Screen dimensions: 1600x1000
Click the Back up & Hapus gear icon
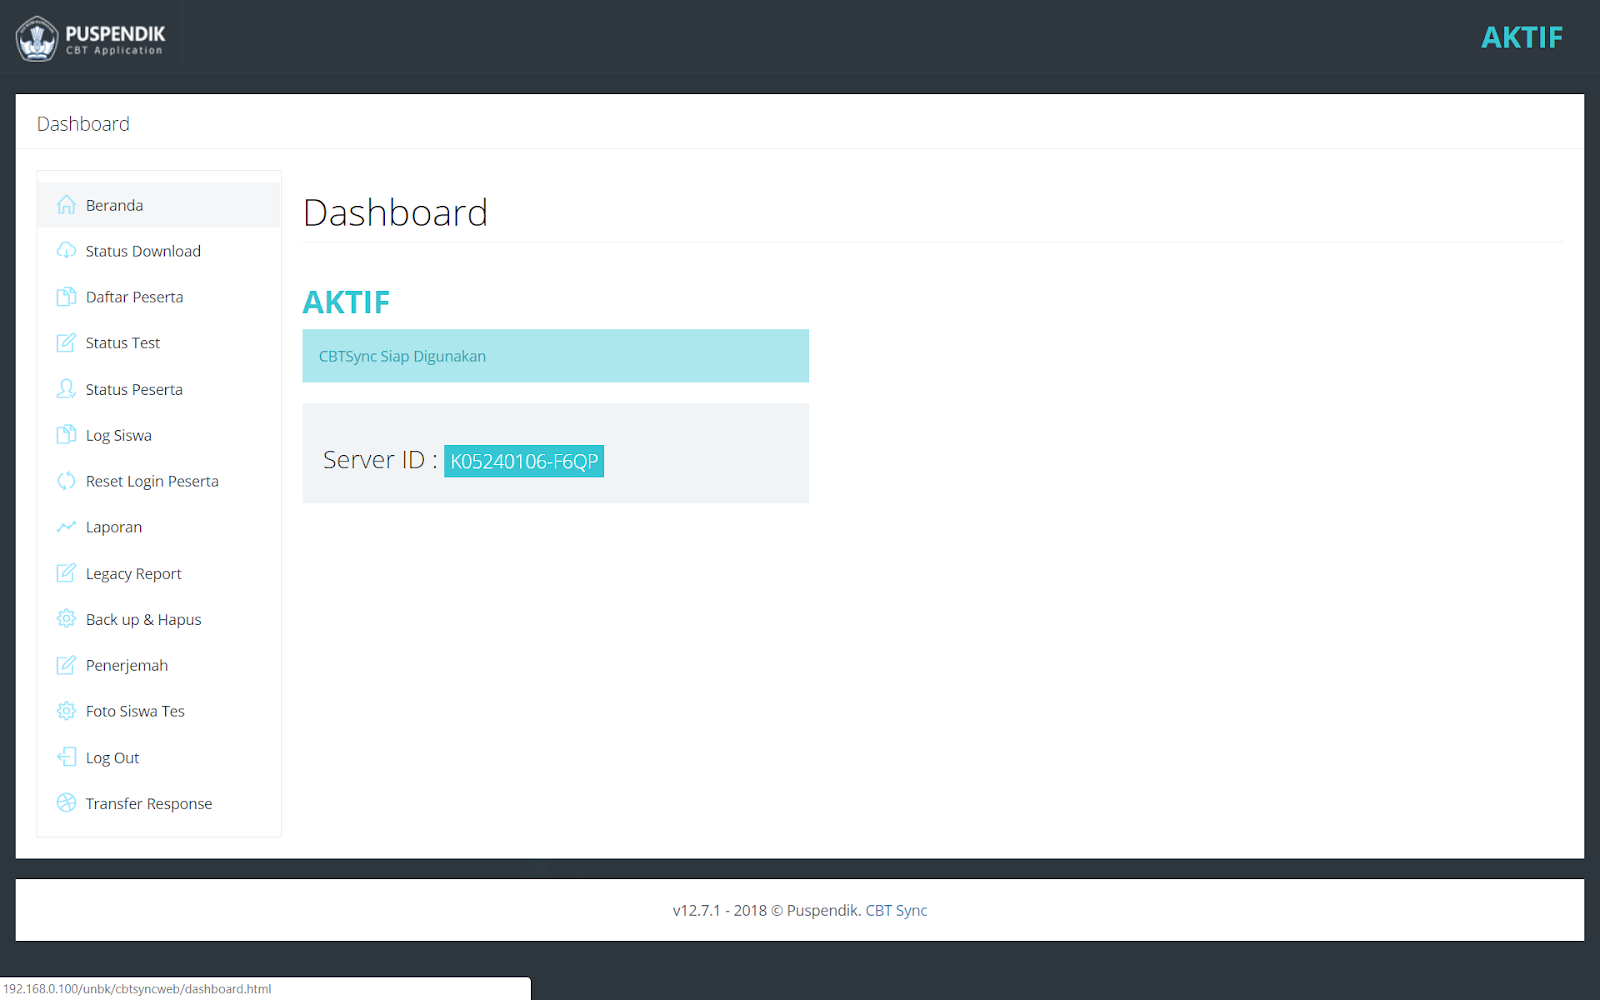[x=66, y=619]
